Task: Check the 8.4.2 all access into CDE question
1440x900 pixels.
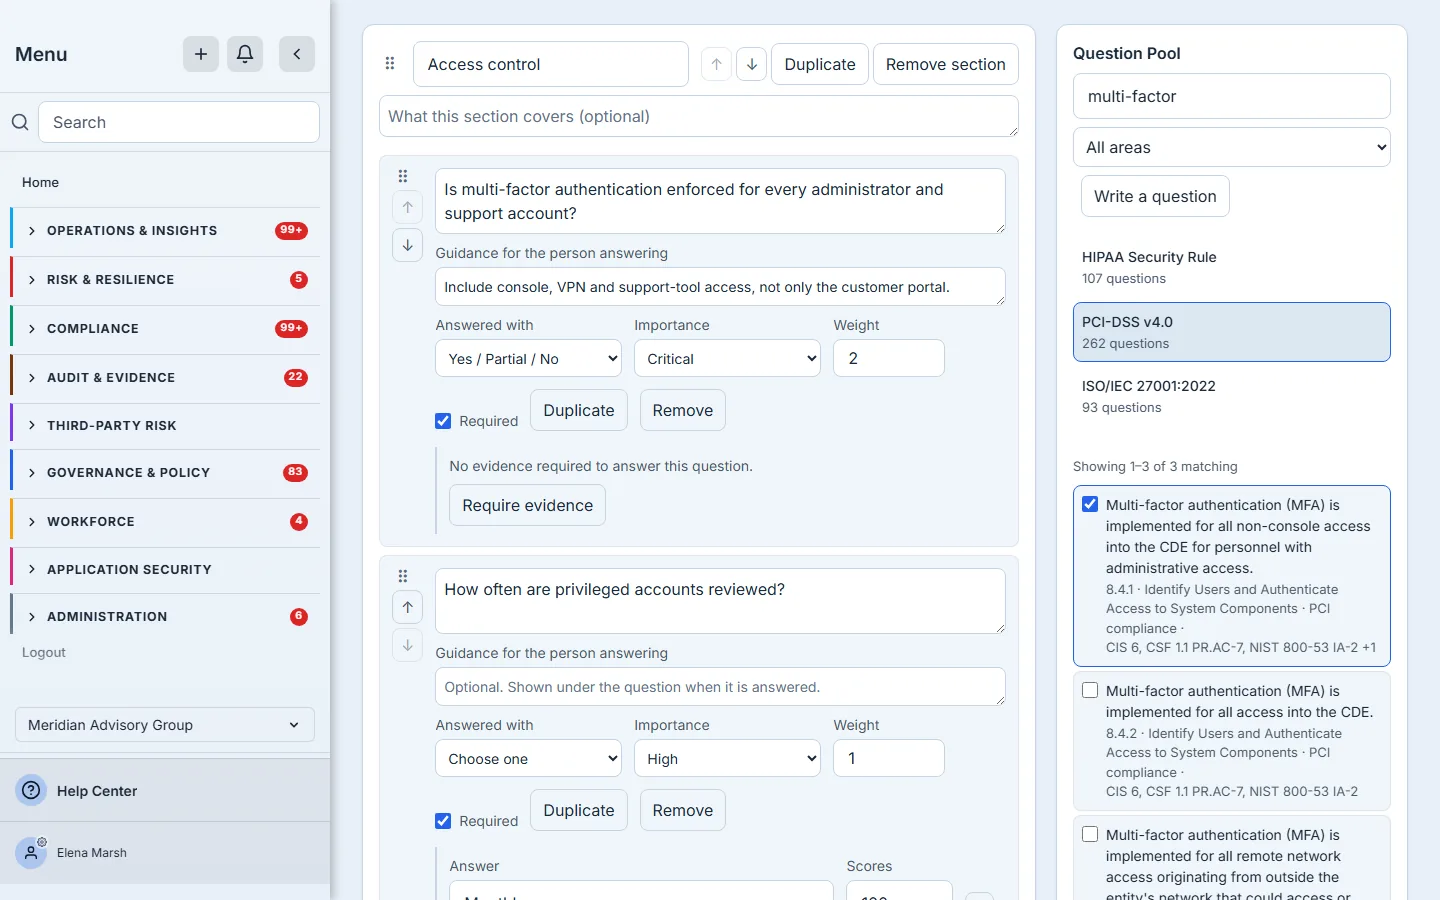Action: [x=1090, y=690]
